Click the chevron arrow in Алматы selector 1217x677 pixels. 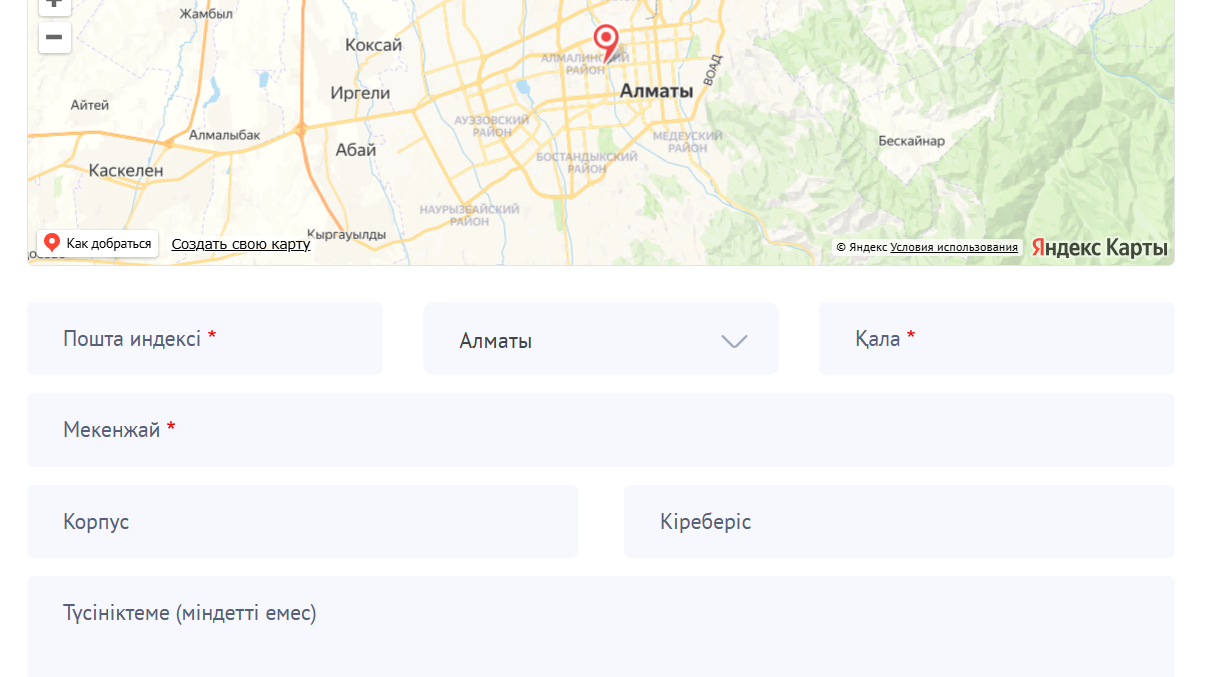[x=735, y=341]
